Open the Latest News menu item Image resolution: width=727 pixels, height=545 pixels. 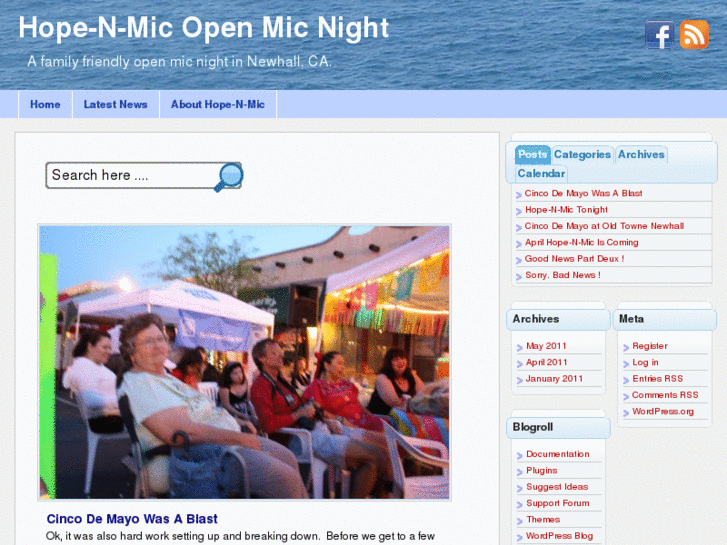pos(116,104)
